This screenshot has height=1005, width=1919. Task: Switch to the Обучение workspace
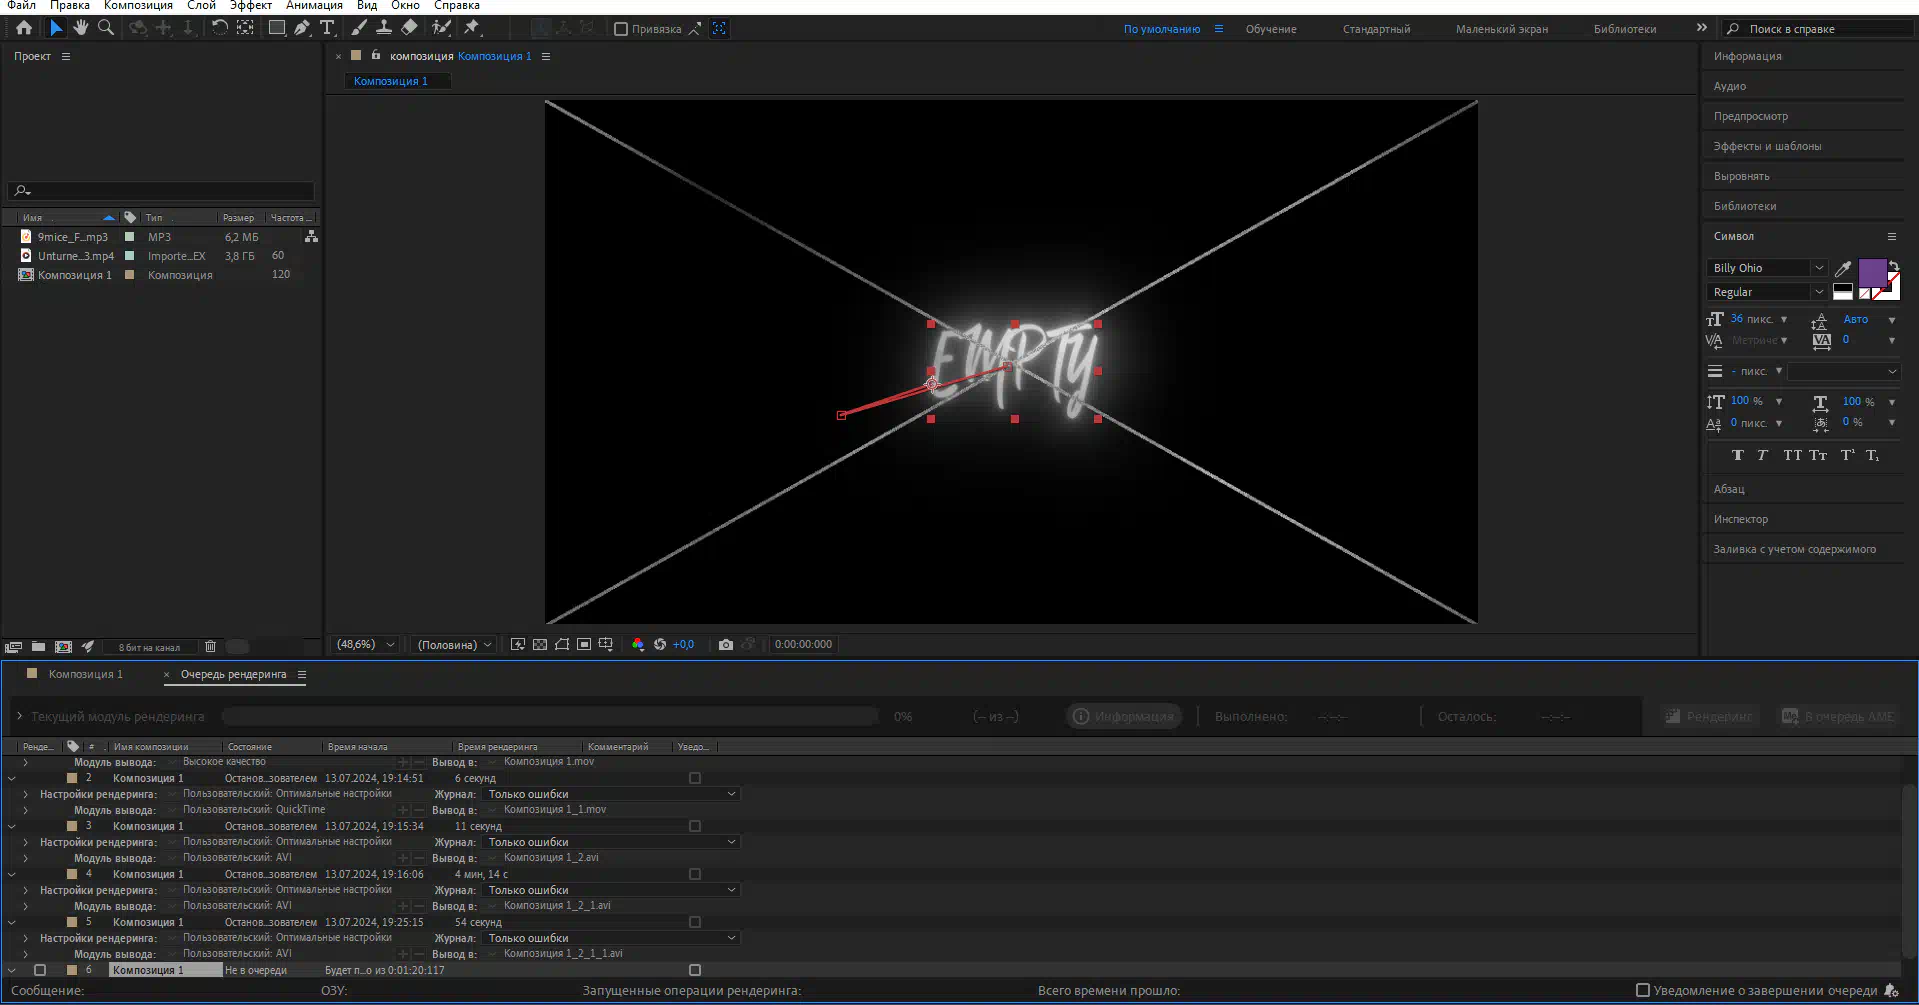1270,29
